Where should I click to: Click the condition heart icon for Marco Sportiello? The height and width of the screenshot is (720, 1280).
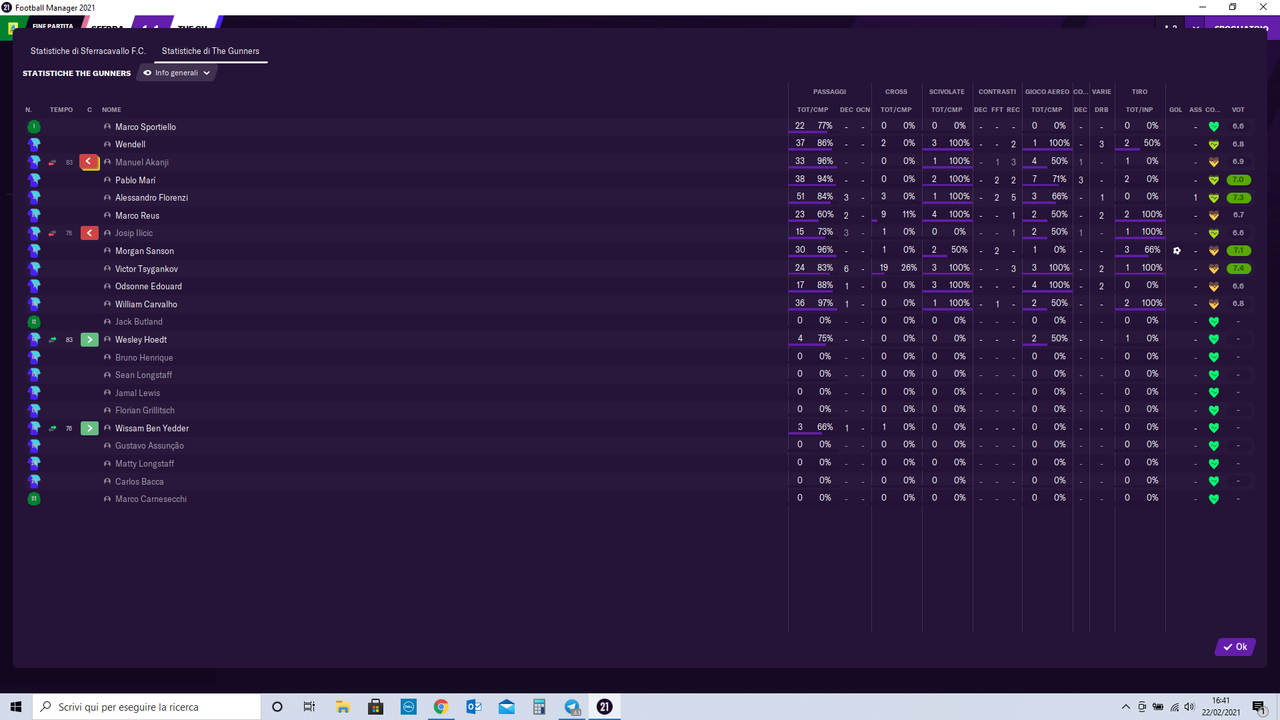1214,127
